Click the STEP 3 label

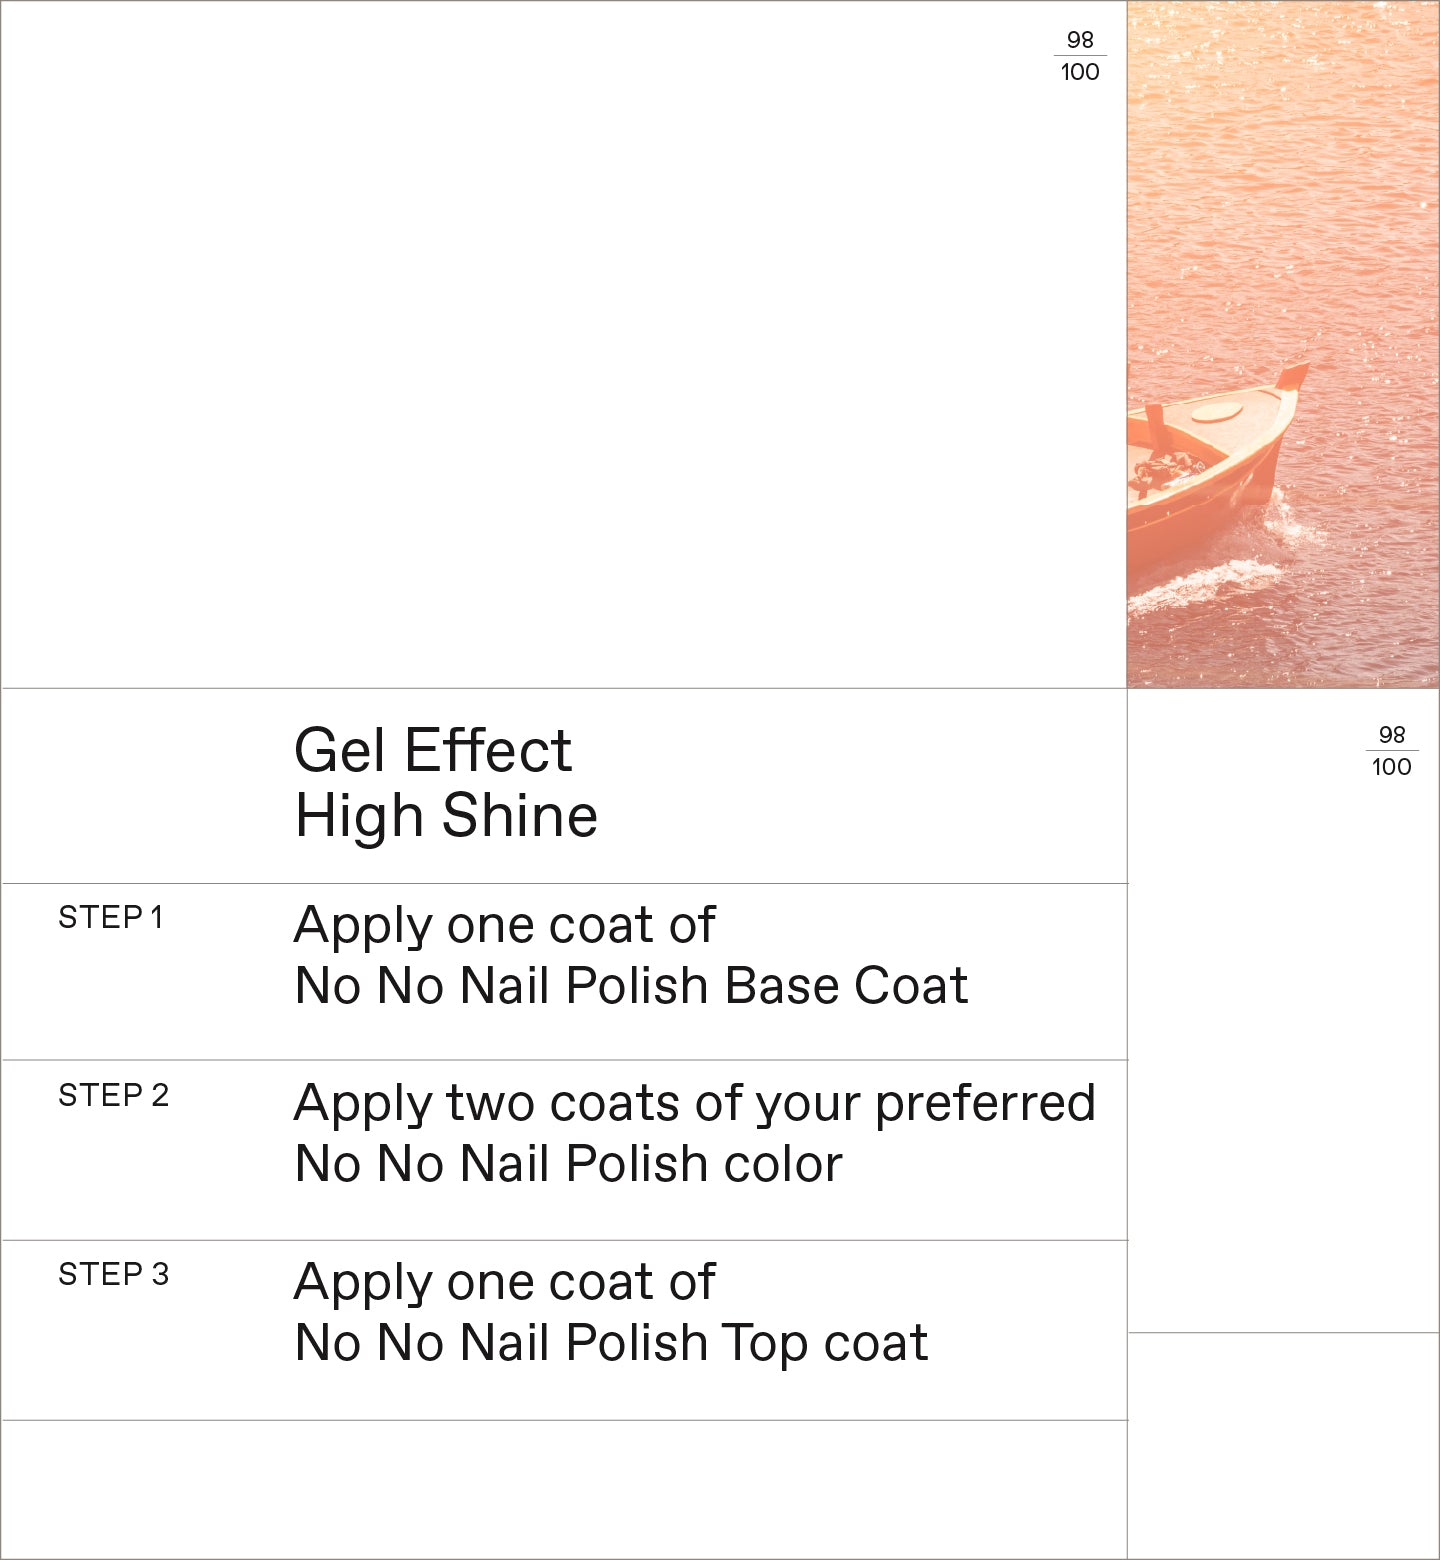[113, 1274]
